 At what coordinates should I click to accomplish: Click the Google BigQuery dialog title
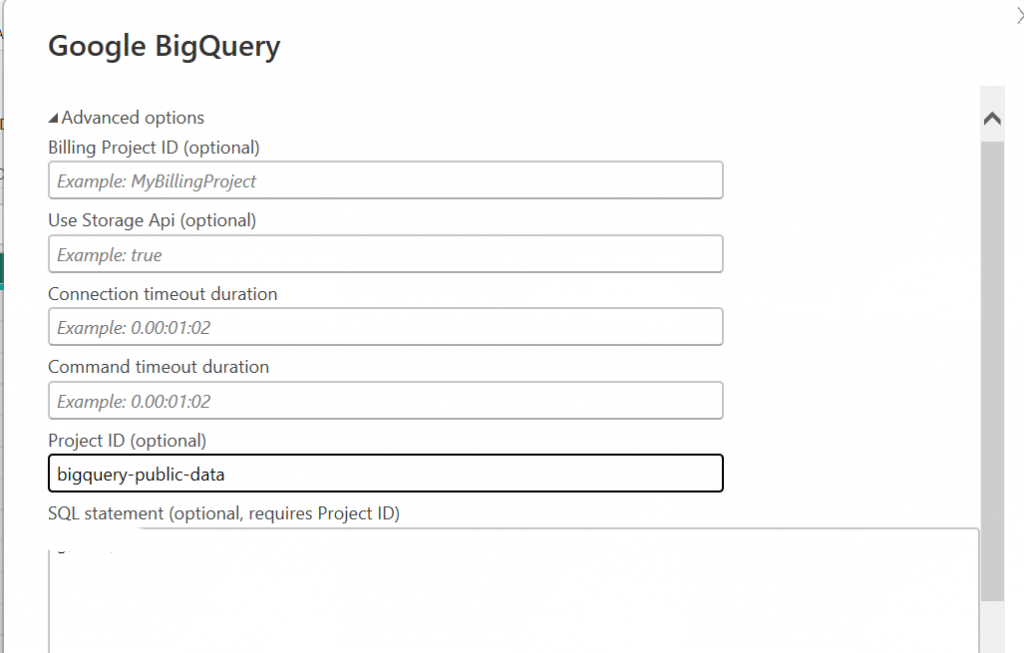(164, 46)
